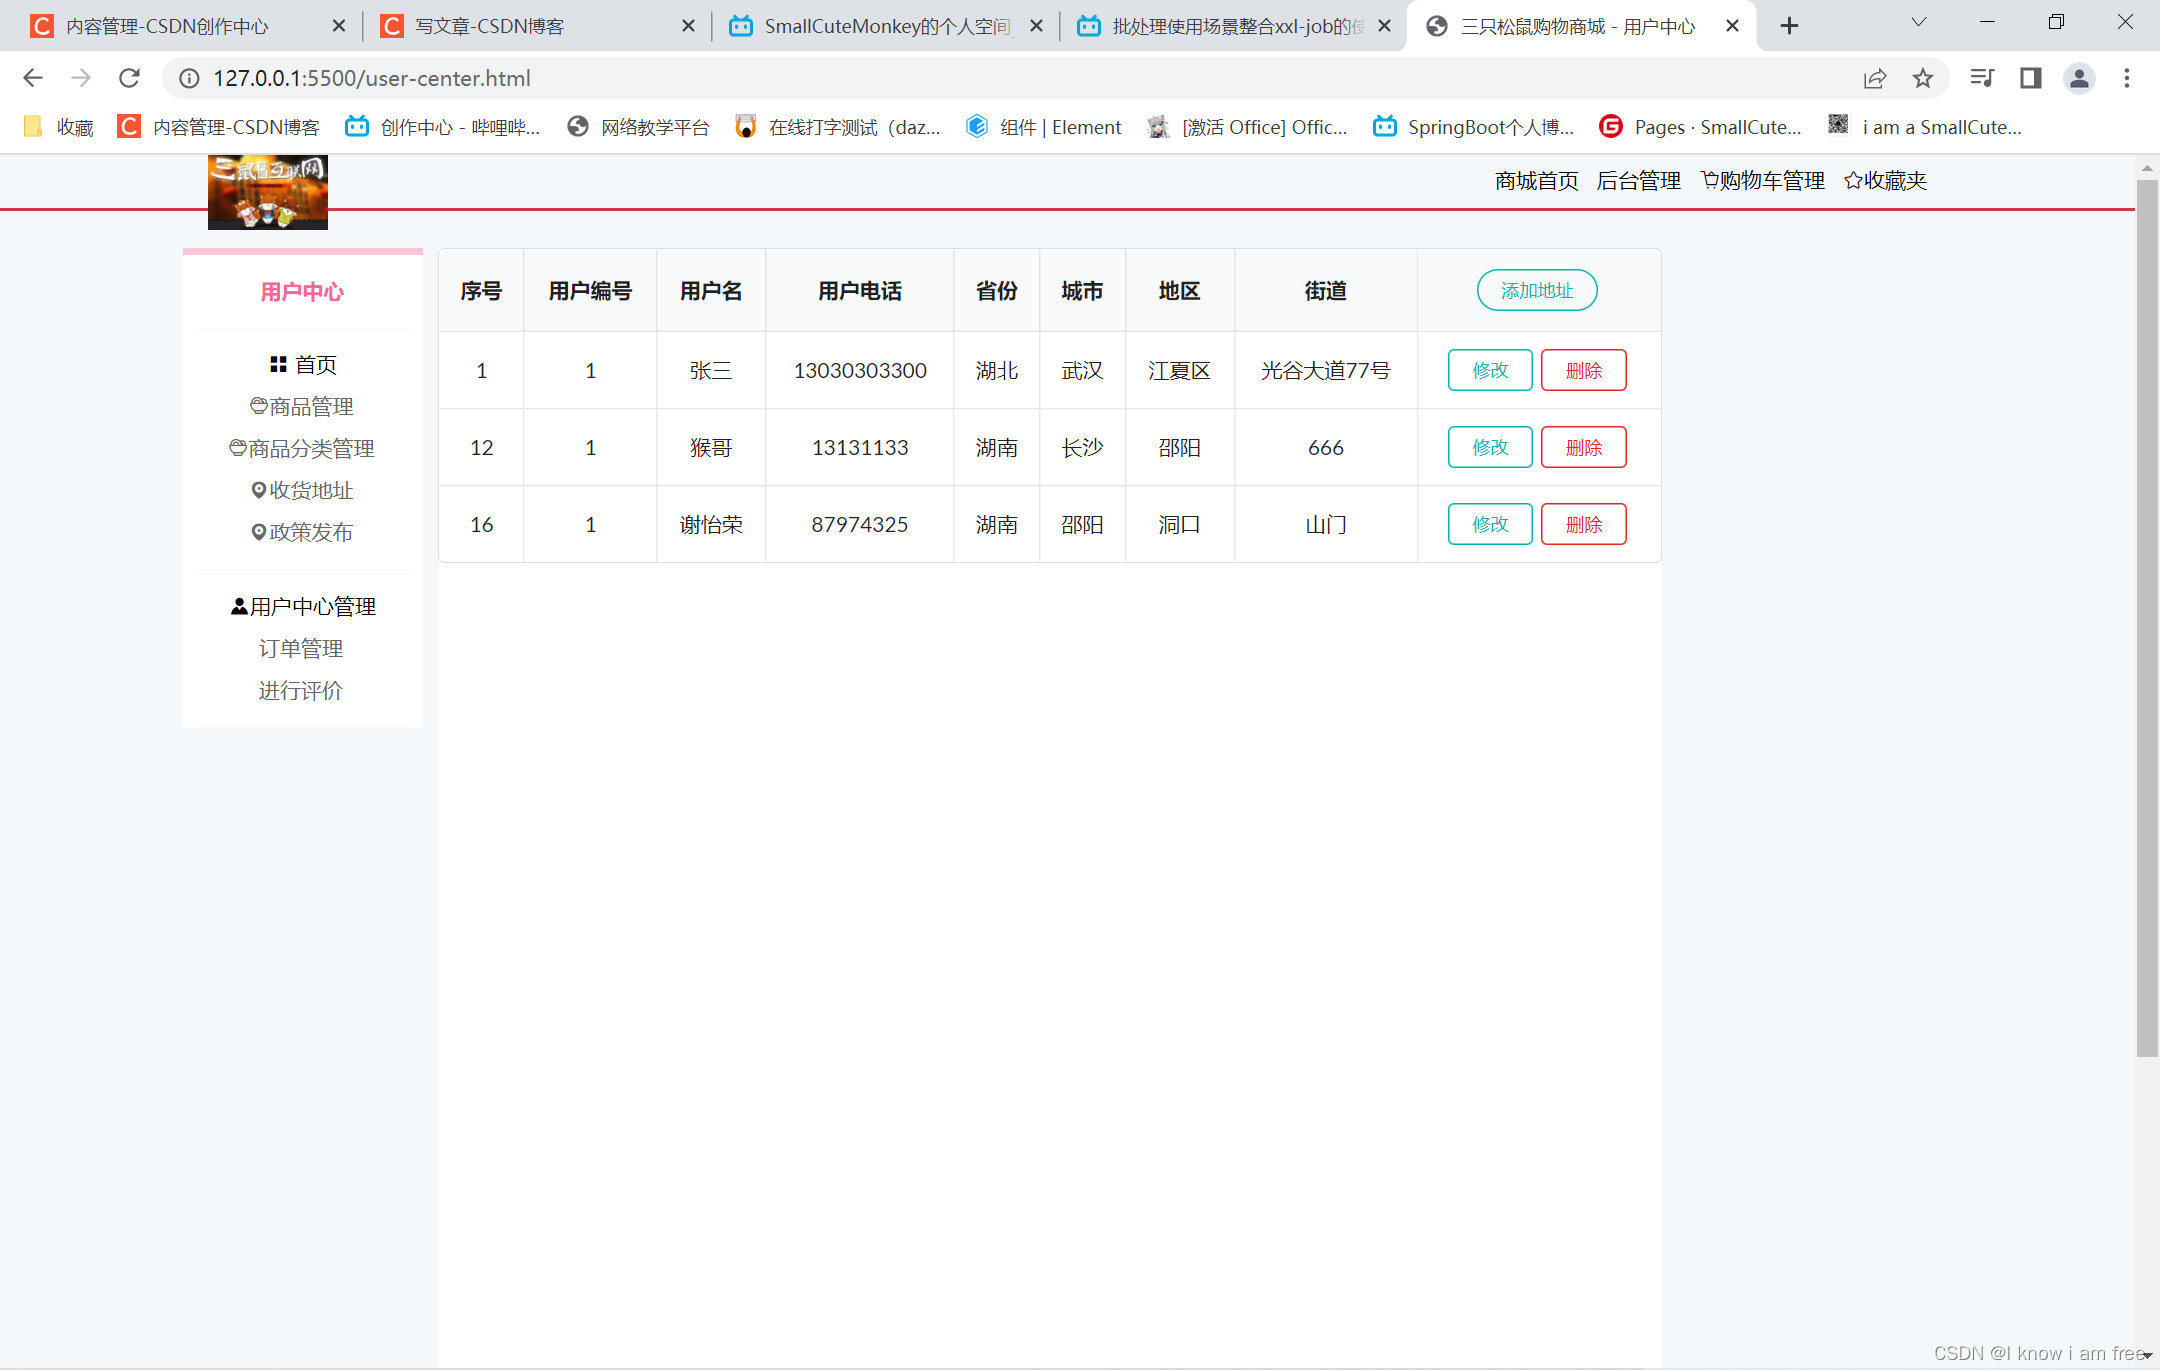Toggle browser side panel
The height and width of the screenshot is (1370, 2160).
(x=2030, y=78)
